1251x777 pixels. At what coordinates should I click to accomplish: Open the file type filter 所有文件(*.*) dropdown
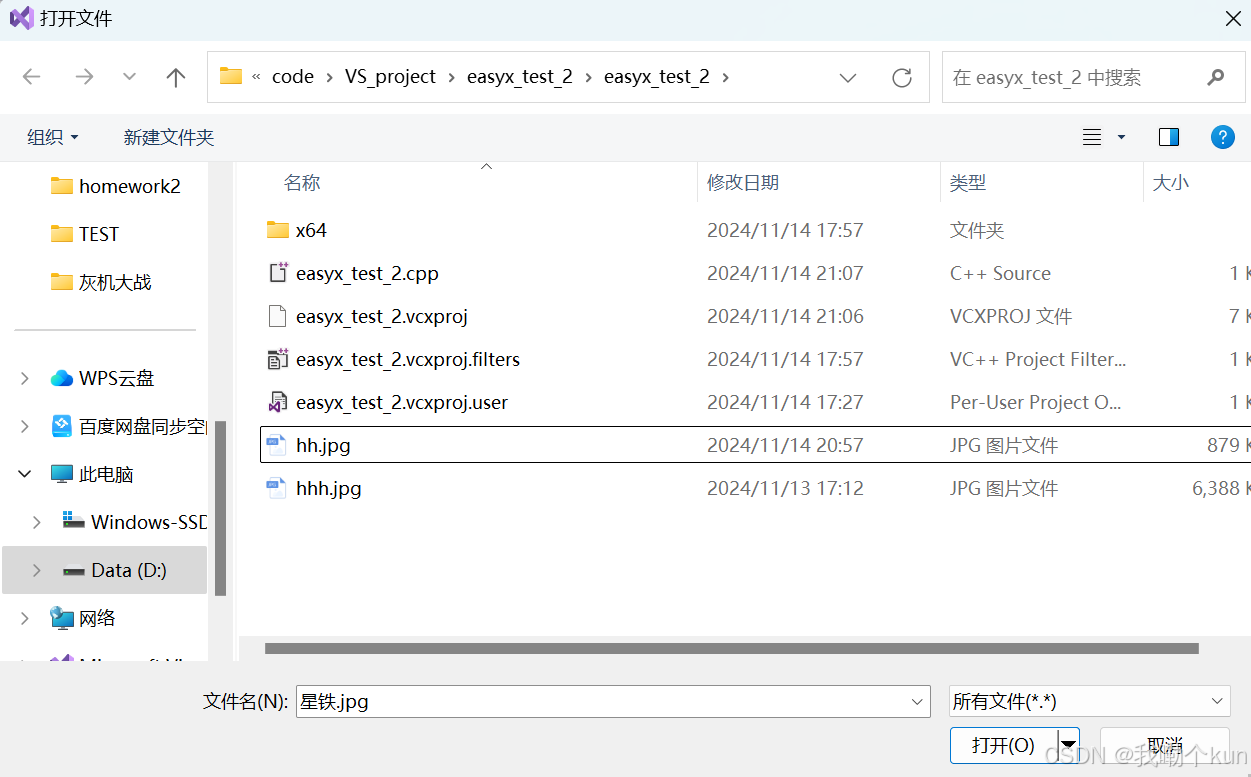point(1089,701)
